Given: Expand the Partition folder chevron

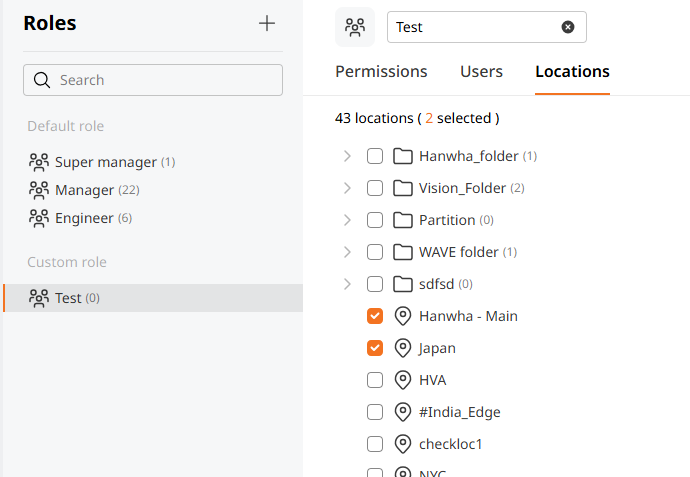Looking at the screenshot, I should point(347,220).
